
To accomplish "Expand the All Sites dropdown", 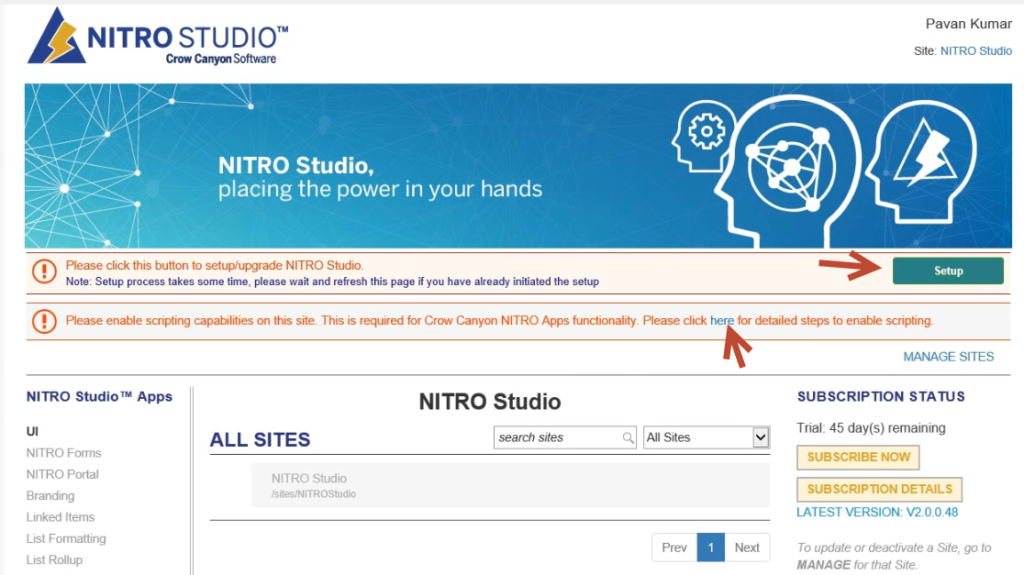I will (706, 437).
